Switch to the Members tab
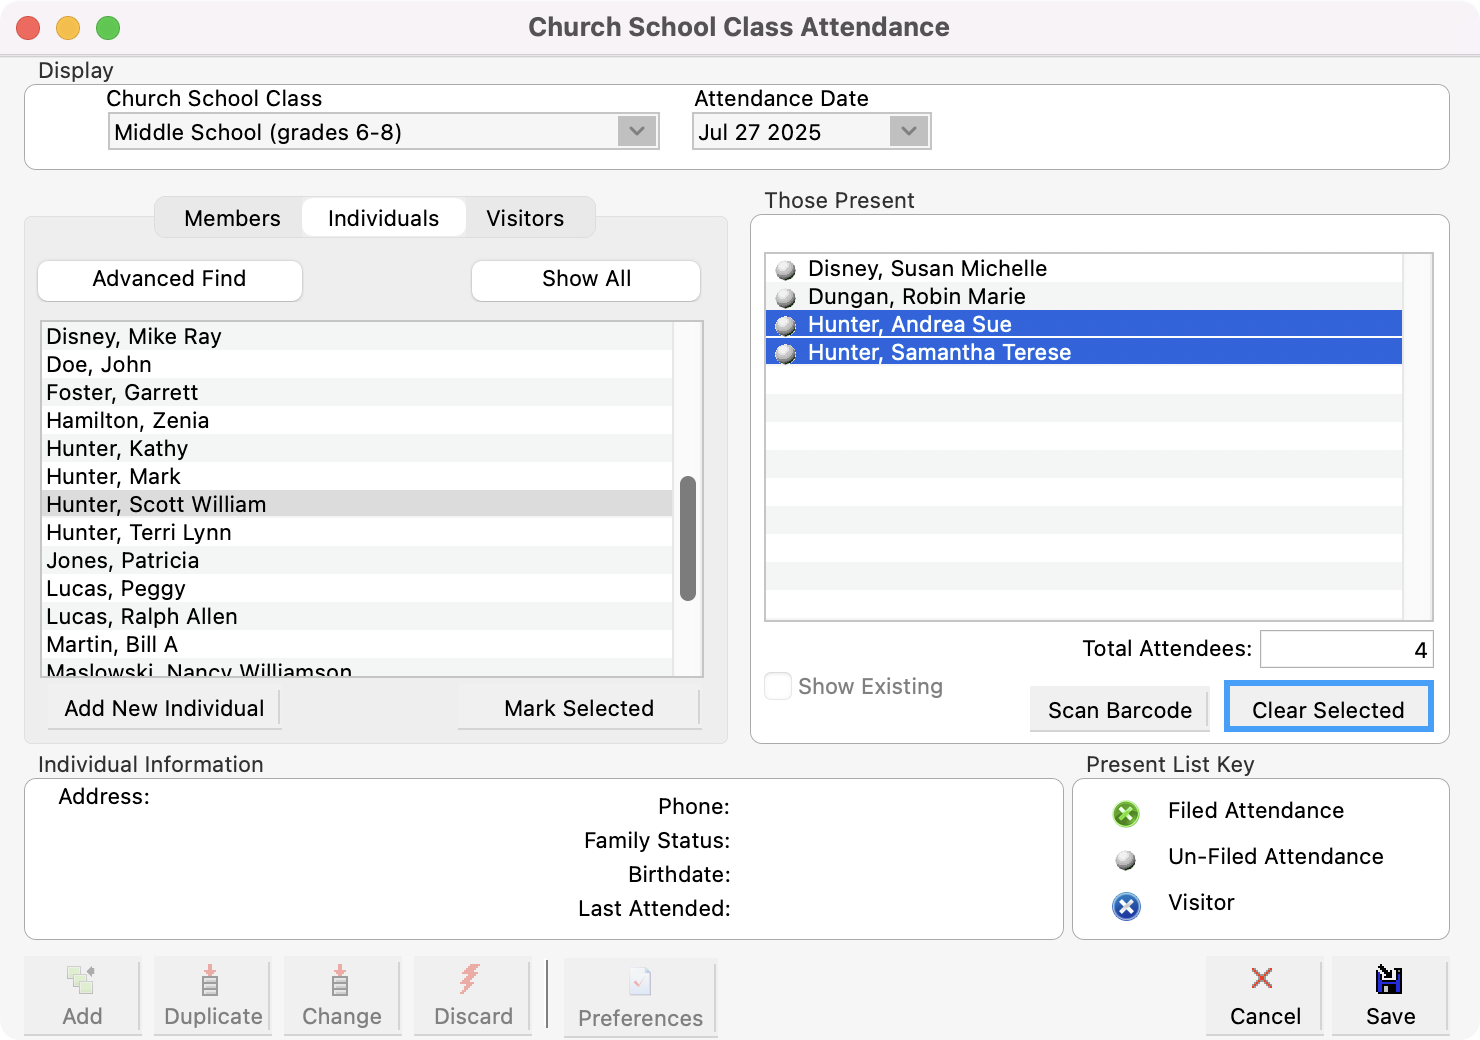The width and height of the screenshot is (1480, 1040). point(231,218)
